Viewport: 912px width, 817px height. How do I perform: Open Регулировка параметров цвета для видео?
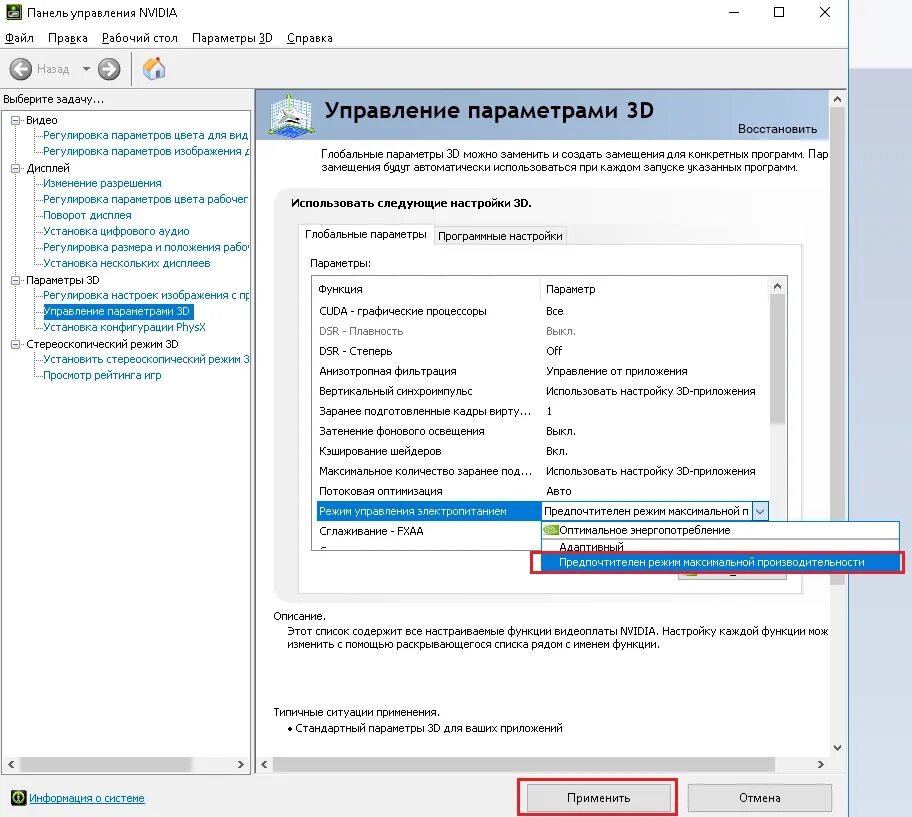tap(145, 135)
